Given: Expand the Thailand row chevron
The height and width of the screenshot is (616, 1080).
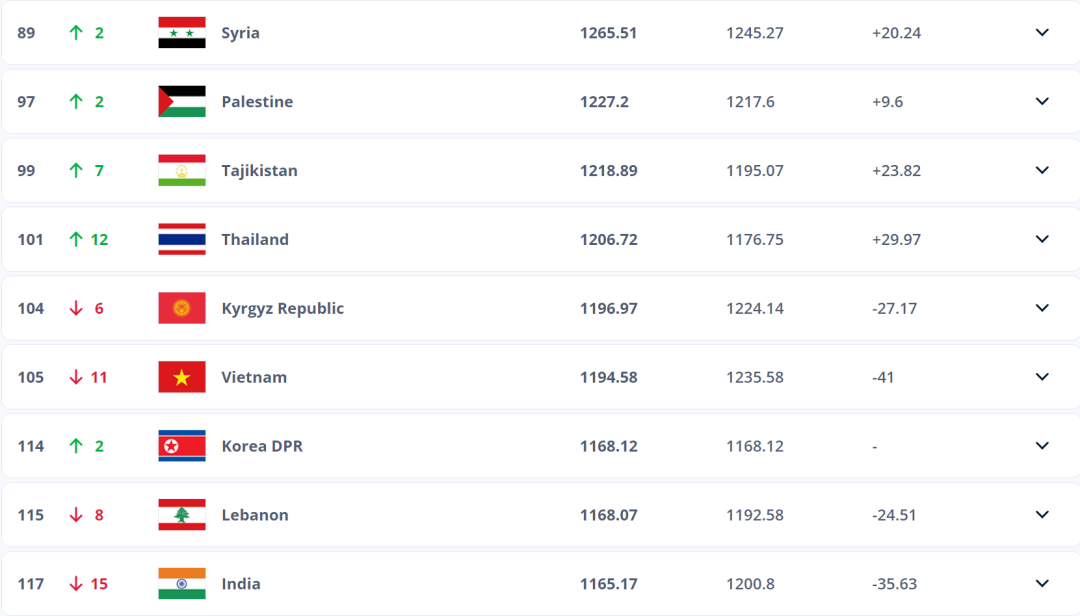Looking at the screenshot, I should coord(1042,239).
